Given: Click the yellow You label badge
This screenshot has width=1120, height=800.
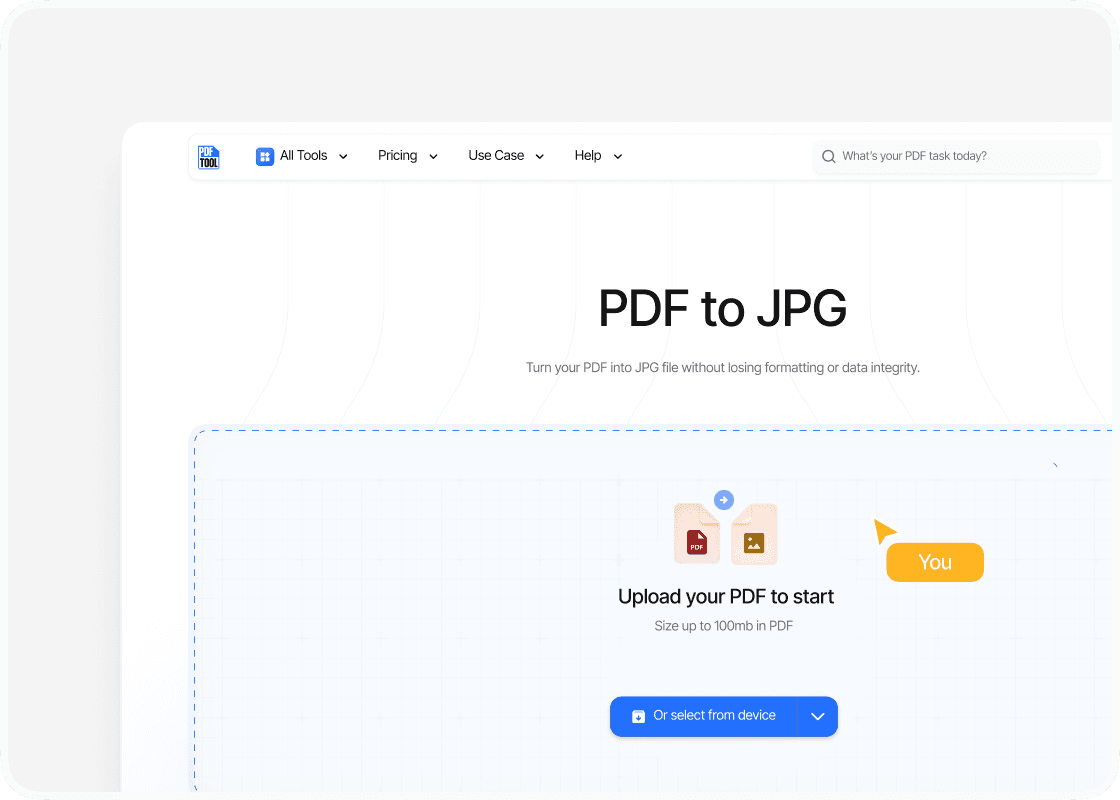Looking at the screenshot, I should (x=935, y=562).
